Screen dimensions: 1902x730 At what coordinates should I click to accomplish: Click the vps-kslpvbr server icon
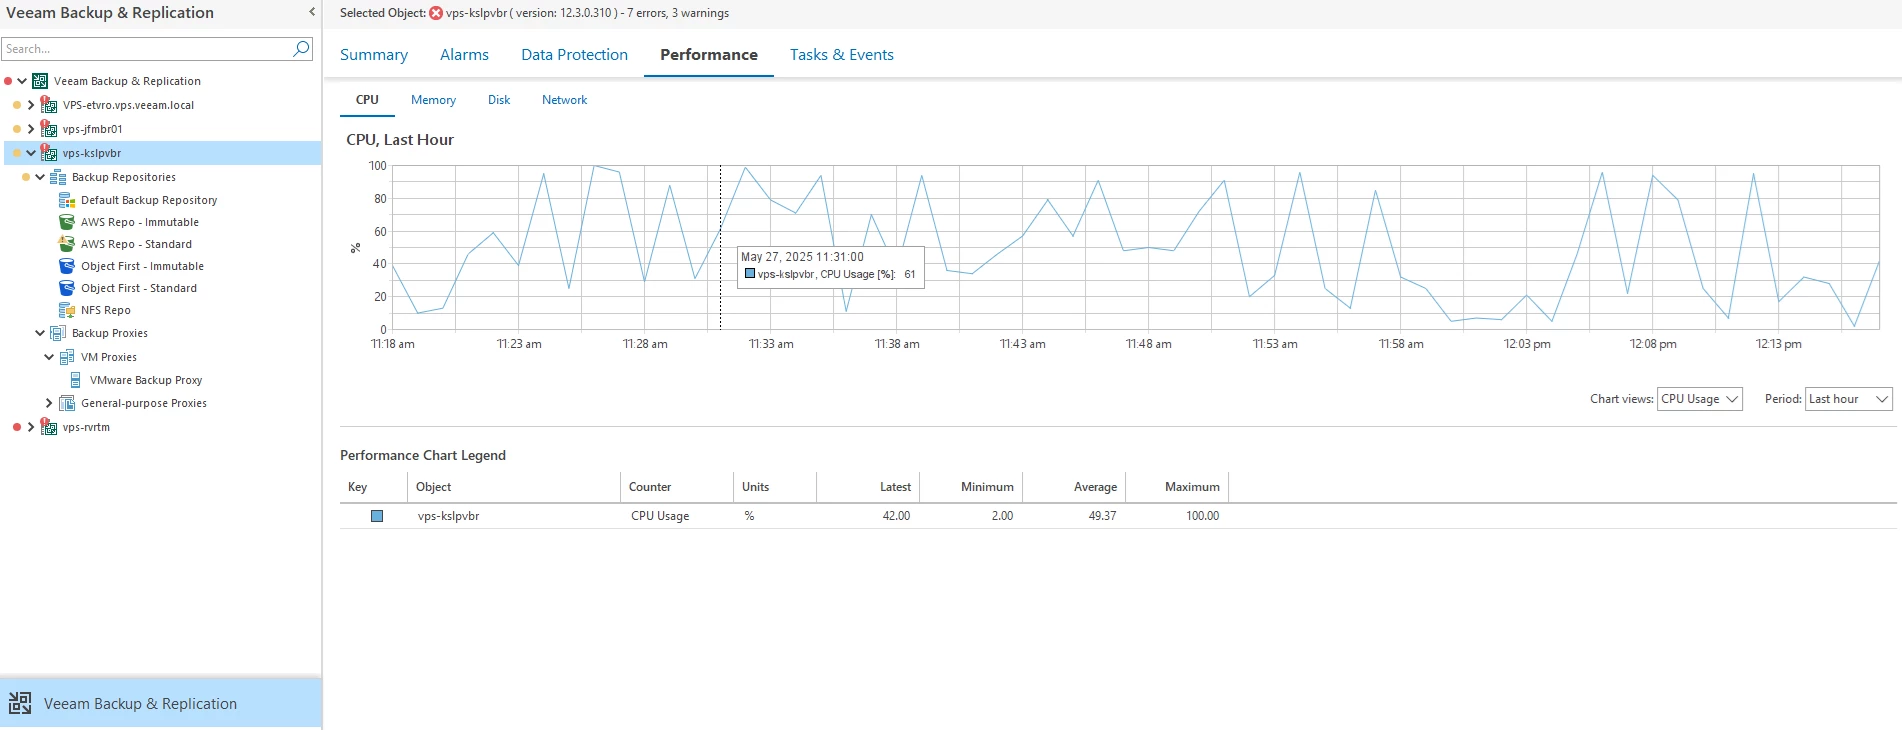(x=48, y=152)
